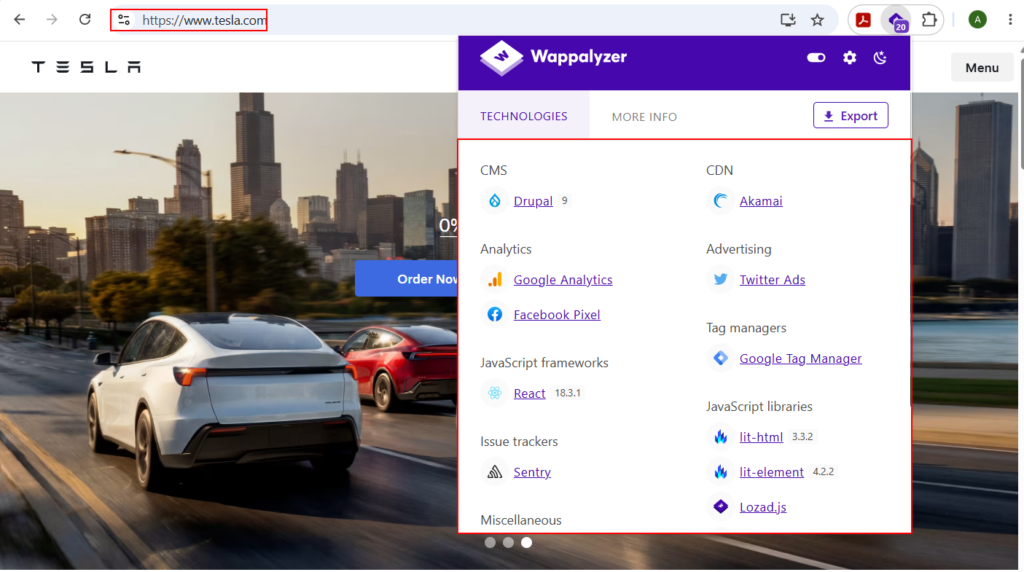Screen dimensions: 1024x572
Task: Click React version 18.3.1 badge
Action: [x=568, y=393]
